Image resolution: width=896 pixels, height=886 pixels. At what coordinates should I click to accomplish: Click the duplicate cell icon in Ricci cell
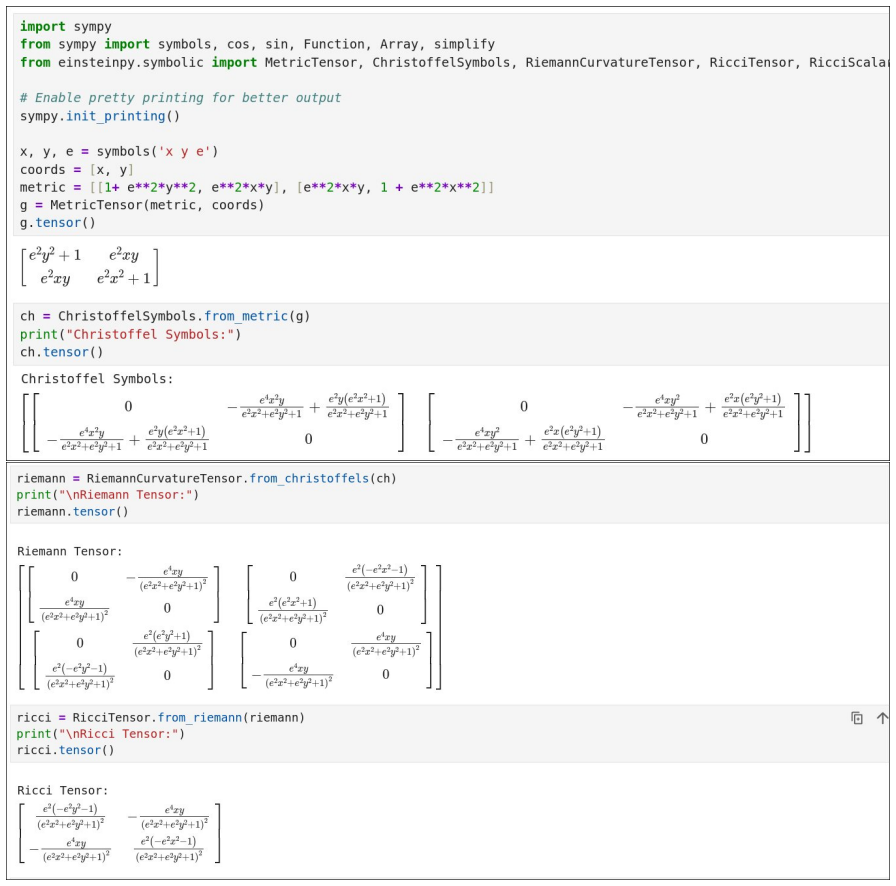(857, 718)
